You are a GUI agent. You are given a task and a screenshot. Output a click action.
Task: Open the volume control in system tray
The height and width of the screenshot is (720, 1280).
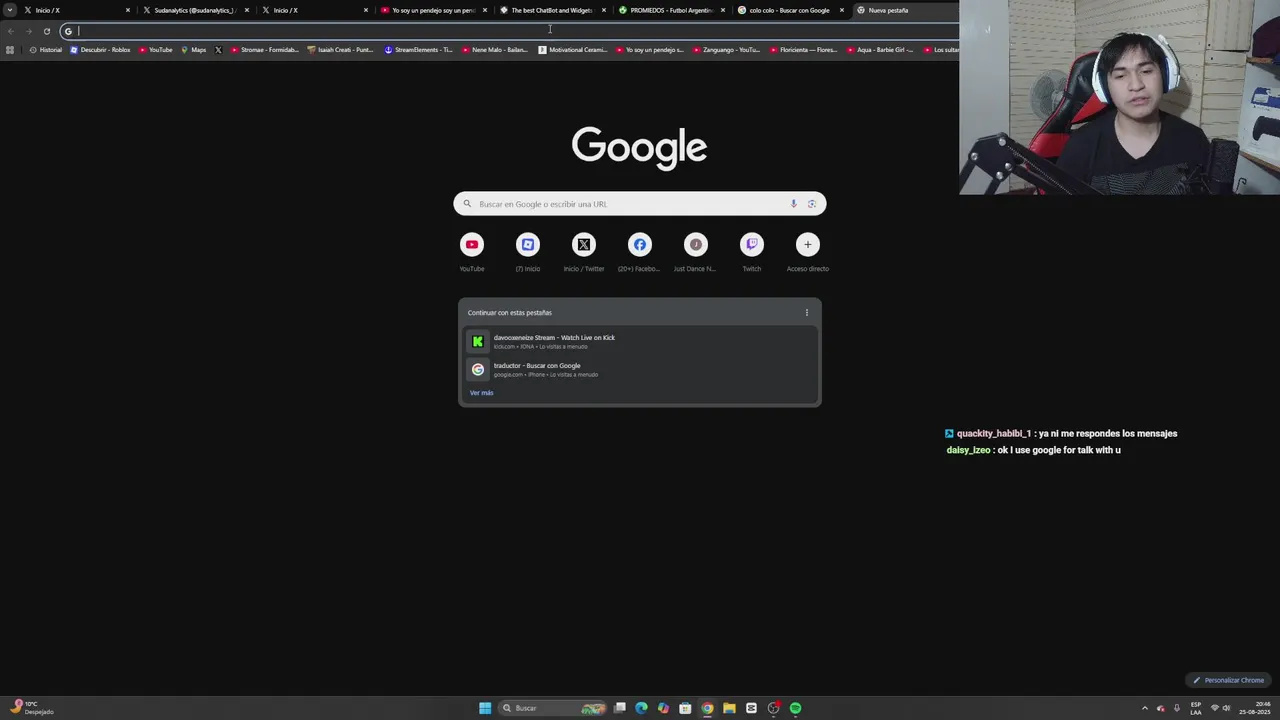1227,708
